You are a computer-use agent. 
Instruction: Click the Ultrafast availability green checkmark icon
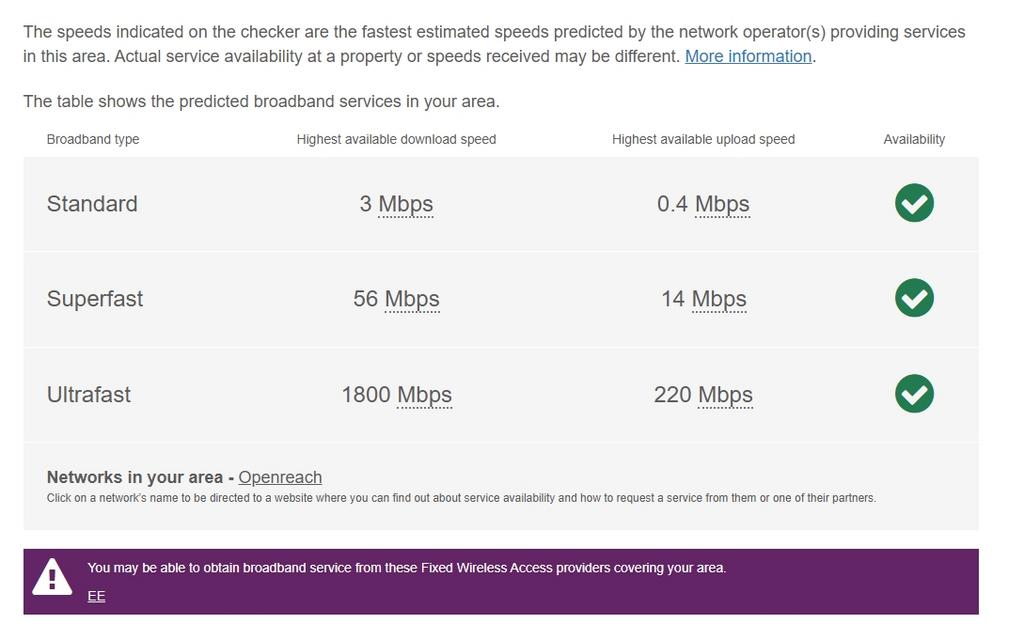pyautogui.click(x=914, y=394)
